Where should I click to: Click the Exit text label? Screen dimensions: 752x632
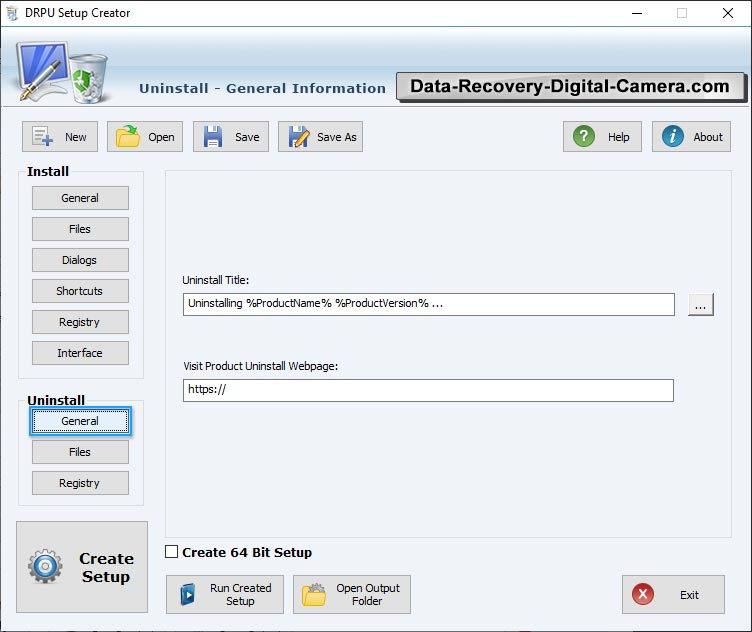click(689, 595)
